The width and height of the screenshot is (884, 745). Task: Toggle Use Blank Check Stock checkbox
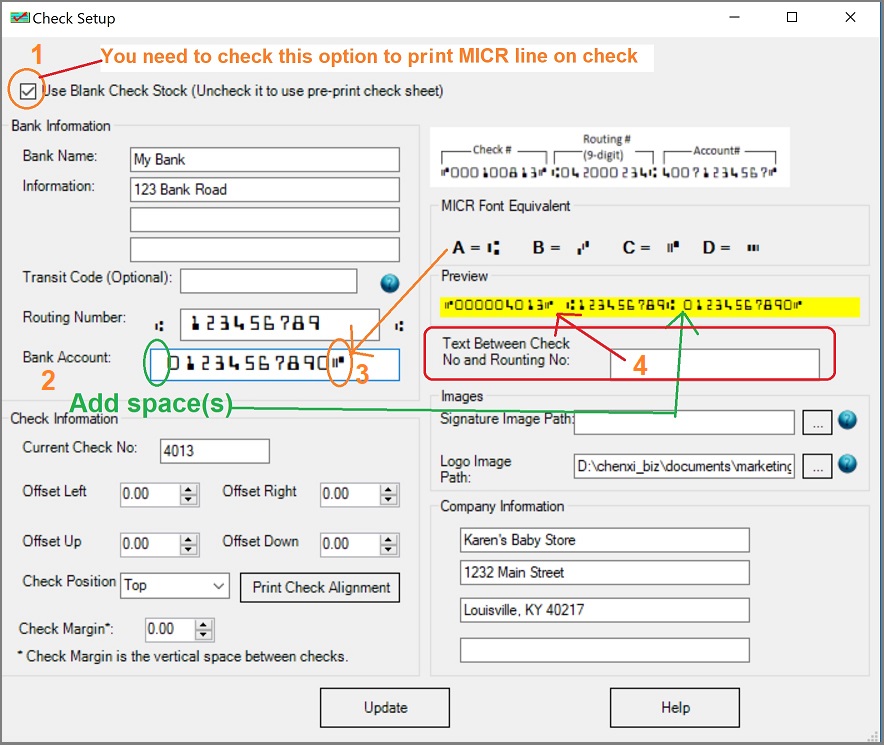[x=27, y=91]
